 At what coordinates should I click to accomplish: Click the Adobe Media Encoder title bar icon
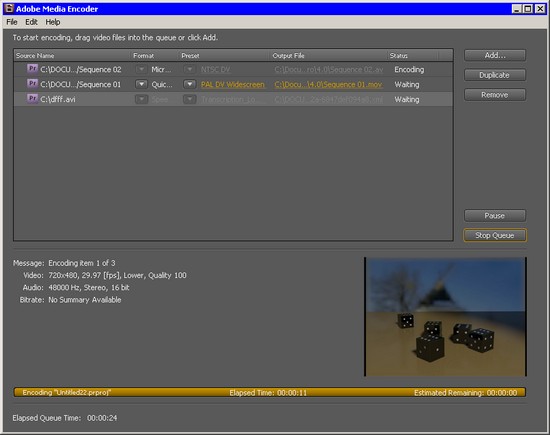(9, 8)
